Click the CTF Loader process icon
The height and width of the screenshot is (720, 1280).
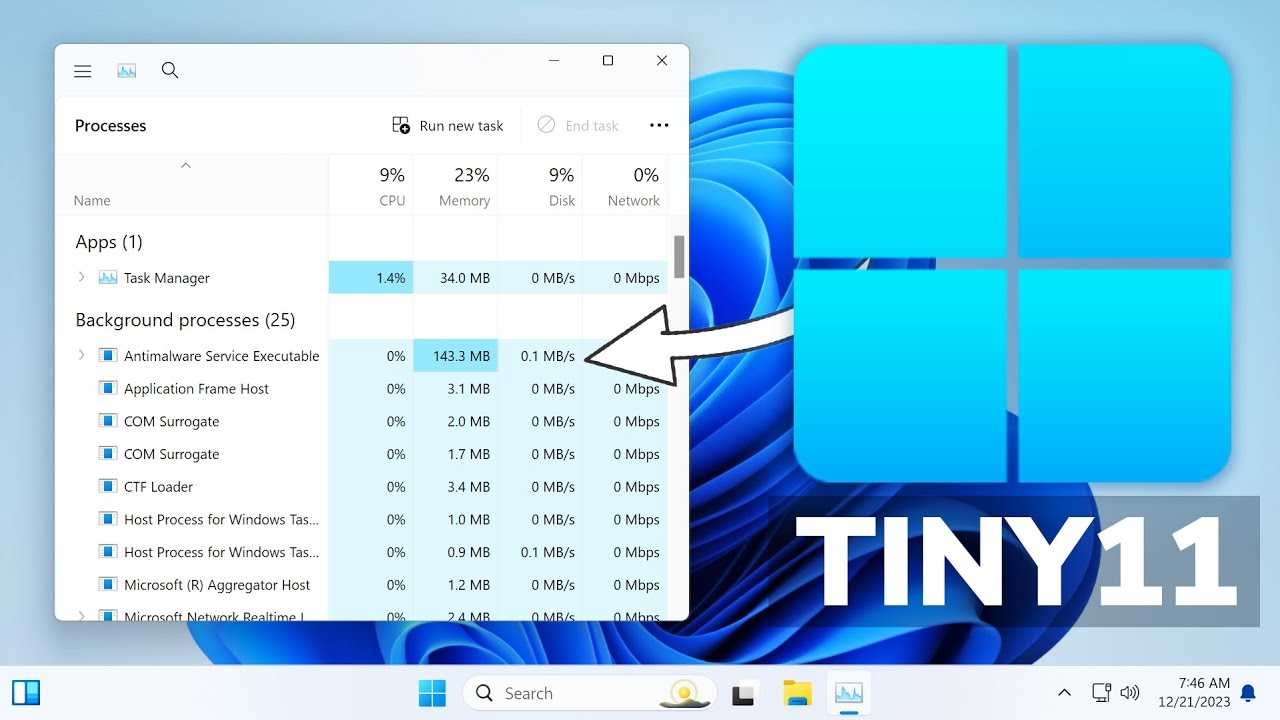coord(108,486)
